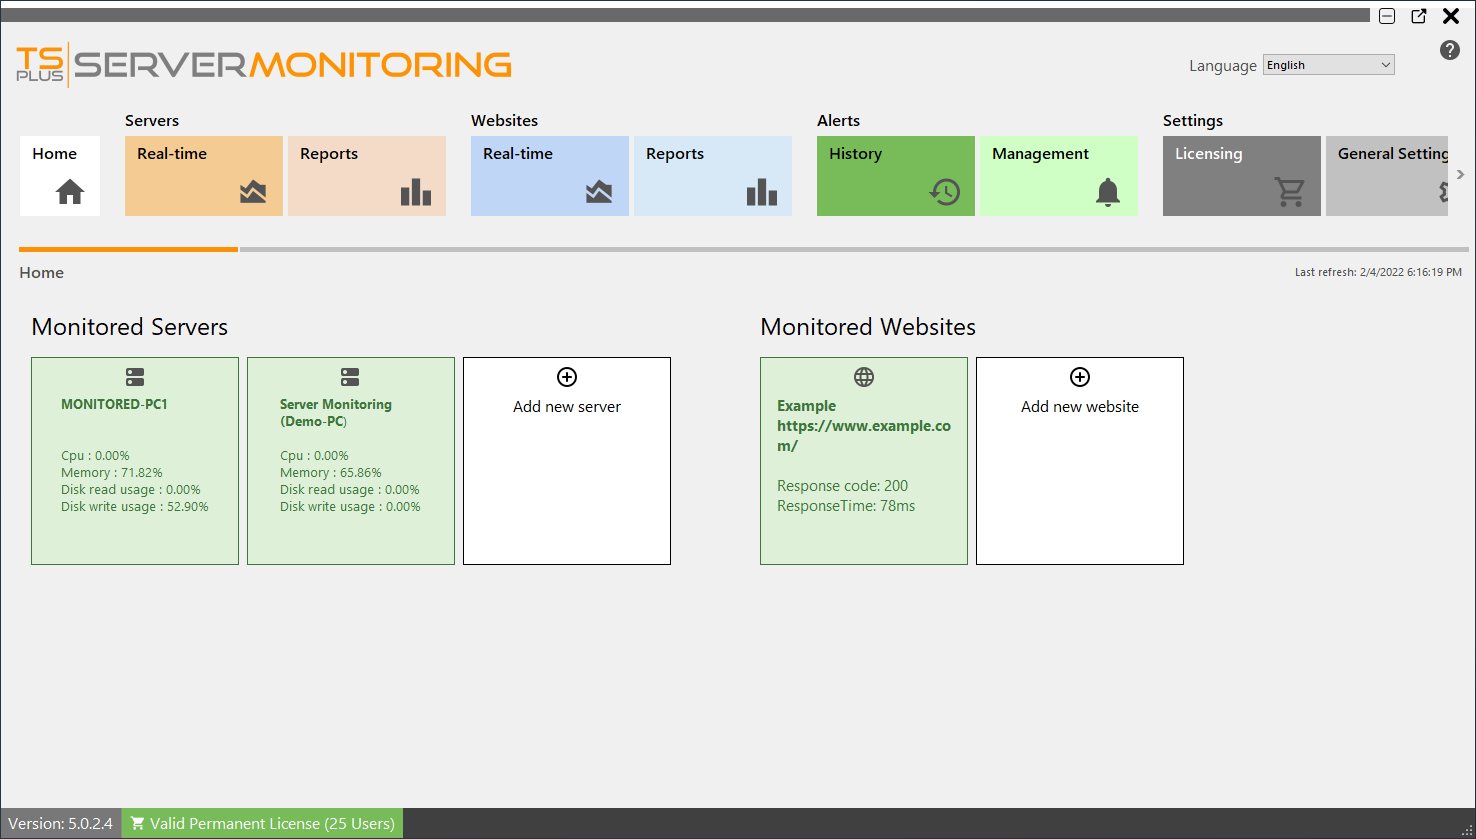Open the help panel via the question mark icon

1450,49
